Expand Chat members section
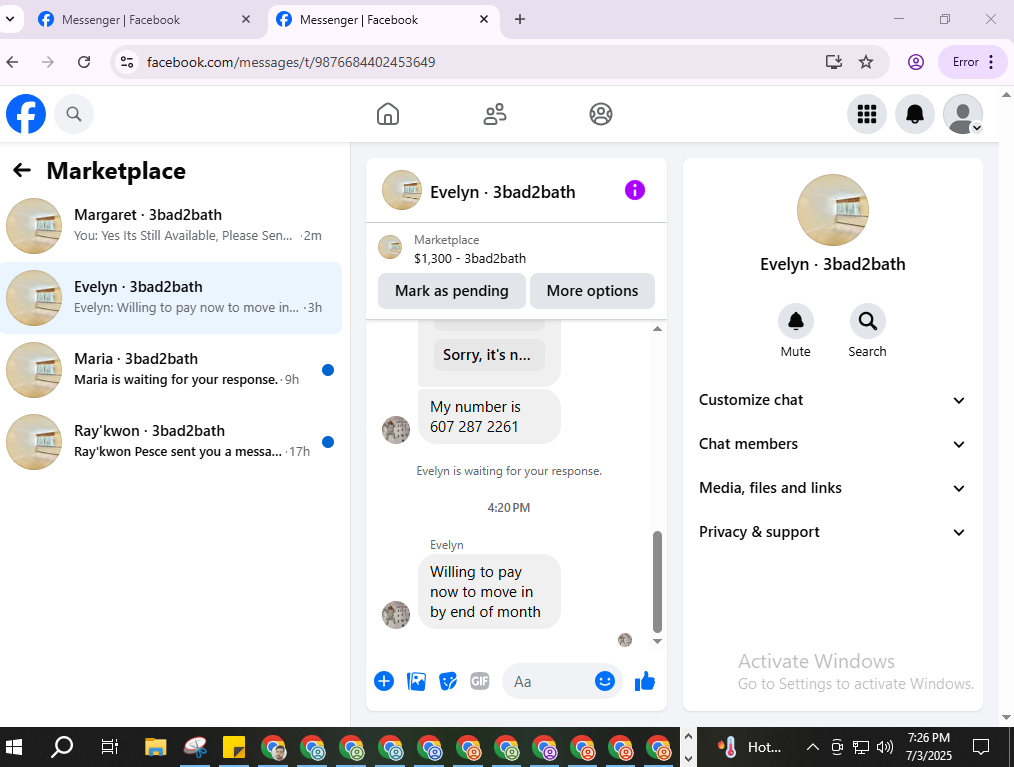 click(832, 444)
